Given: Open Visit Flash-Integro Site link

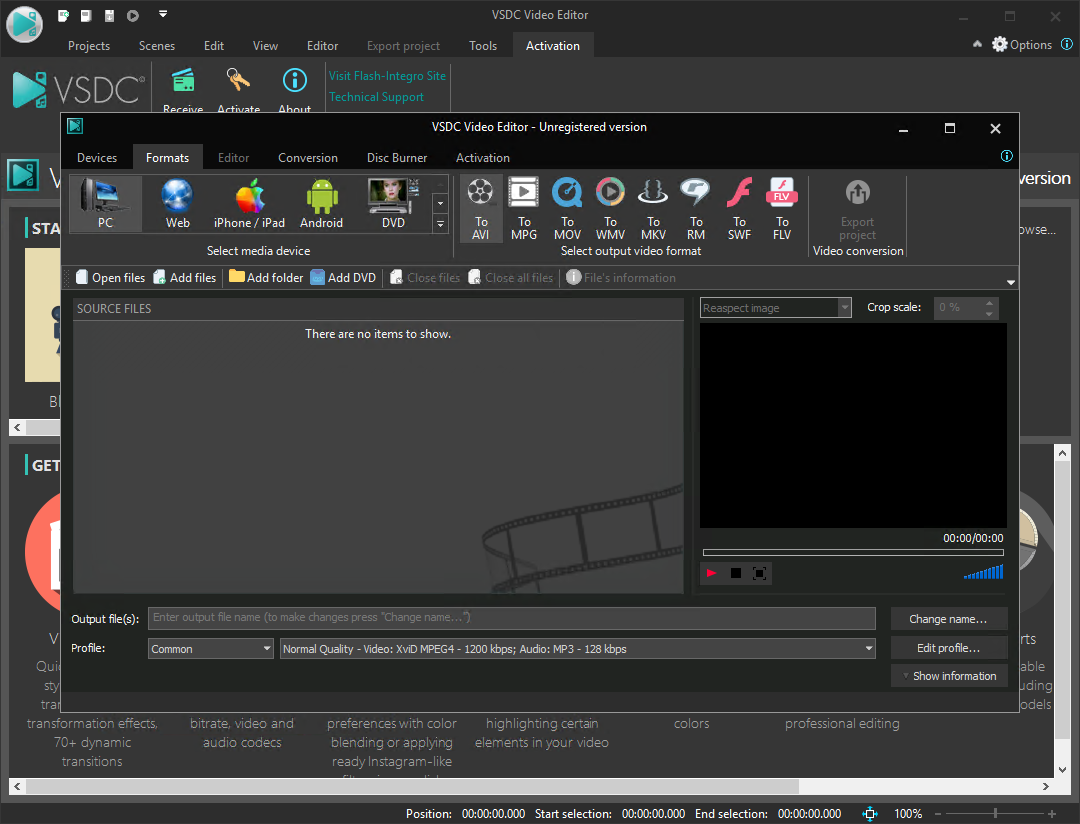Looking at the screenshot, I should click(x=387, y=76).
